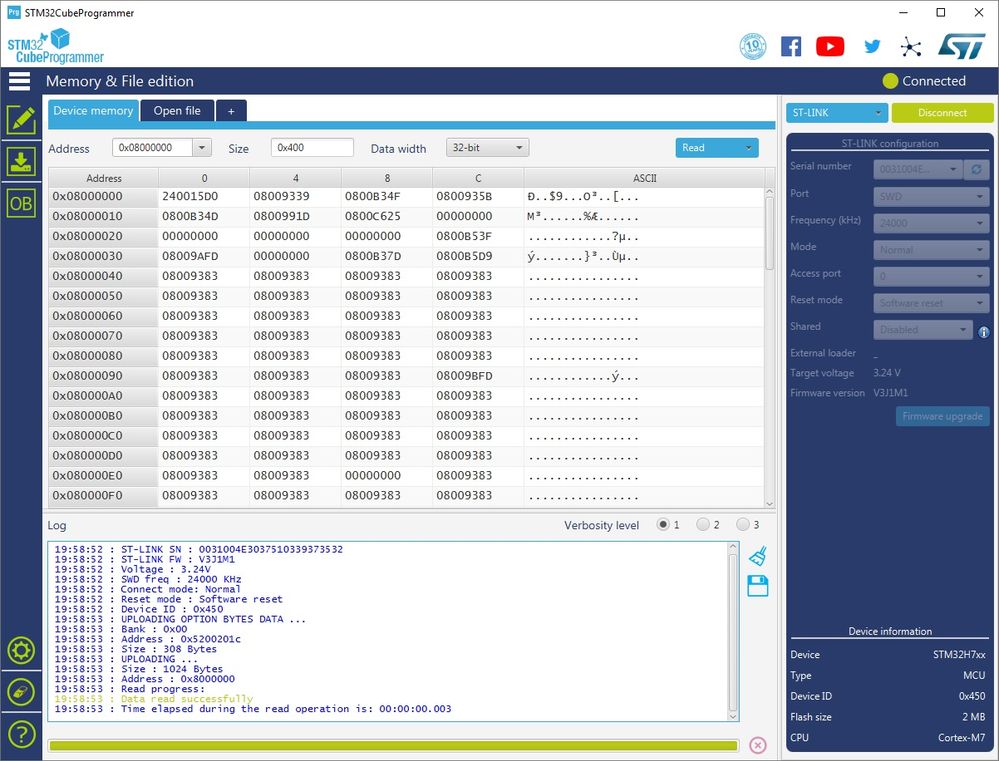999x761 pixels.
Task: Open the Port SWD dropdown
Action: (x=931, y=196)
